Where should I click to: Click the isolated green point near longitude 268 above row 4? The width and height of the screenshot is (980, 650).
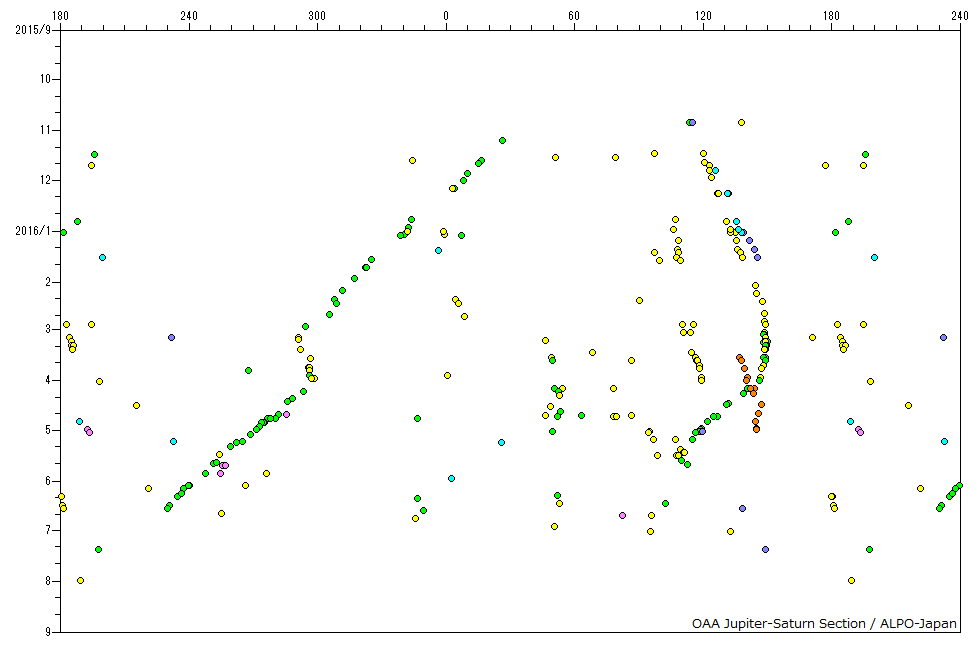248,371
